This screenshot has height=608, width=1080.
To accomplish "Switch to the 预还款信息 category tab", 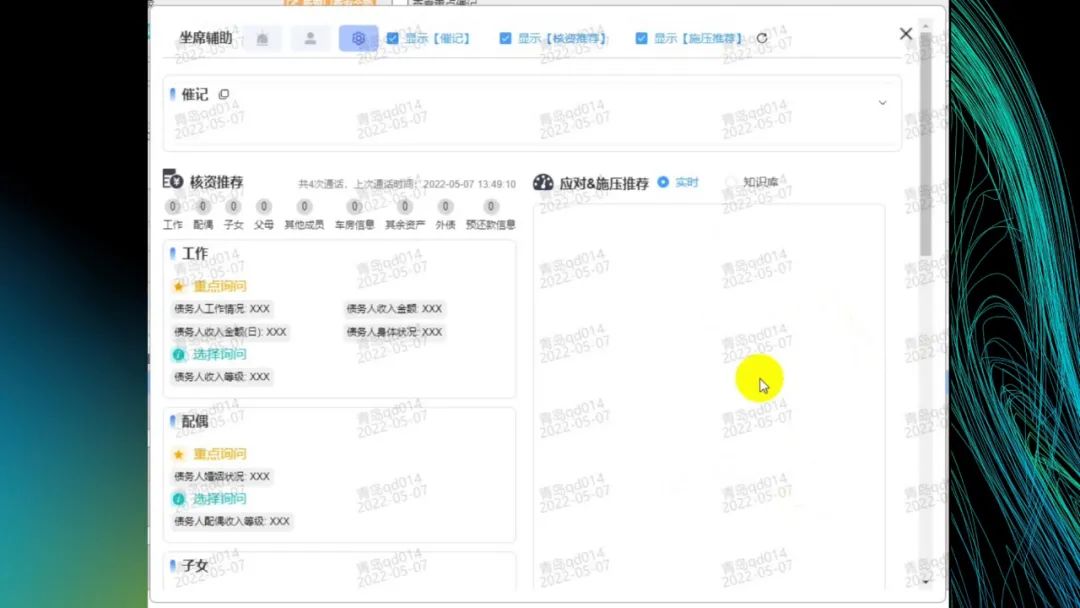I will (490, 214).
